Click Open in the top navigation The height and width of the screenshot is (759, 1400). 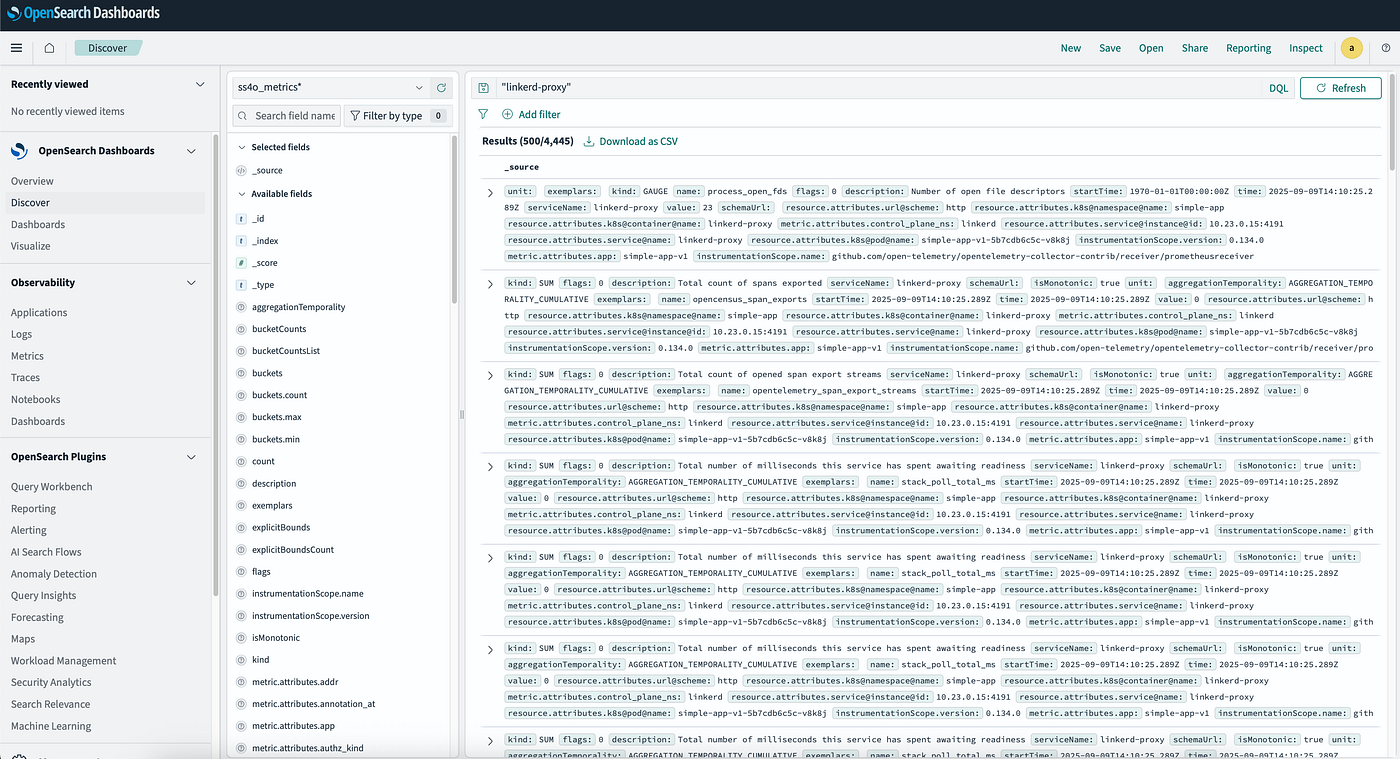click(x=1151, y=48)
